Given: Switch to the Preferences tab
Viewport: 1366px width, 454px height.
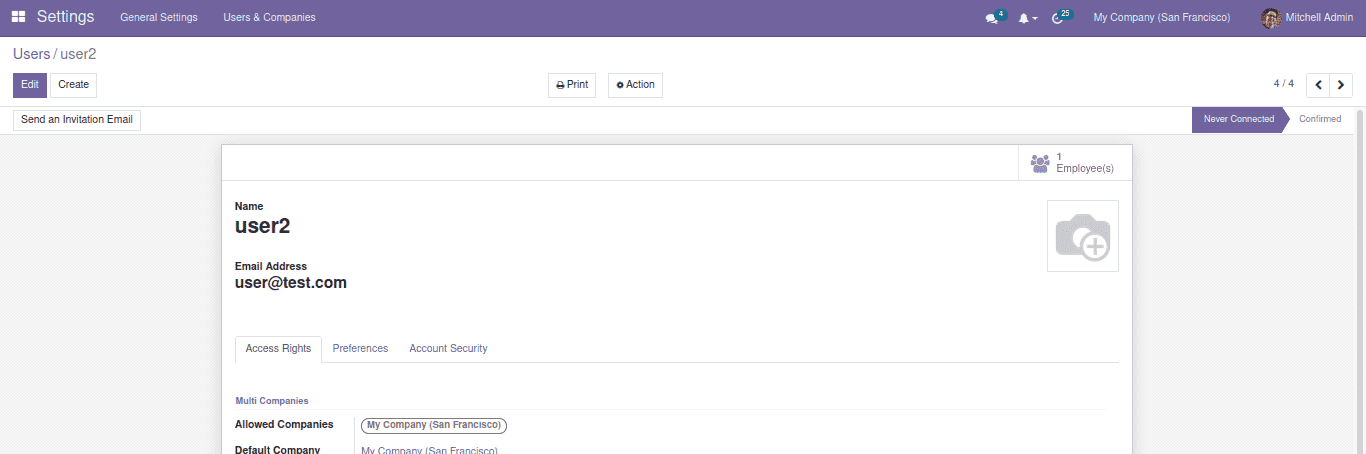Looking at the screenshot, I should (x=360, y=349).
